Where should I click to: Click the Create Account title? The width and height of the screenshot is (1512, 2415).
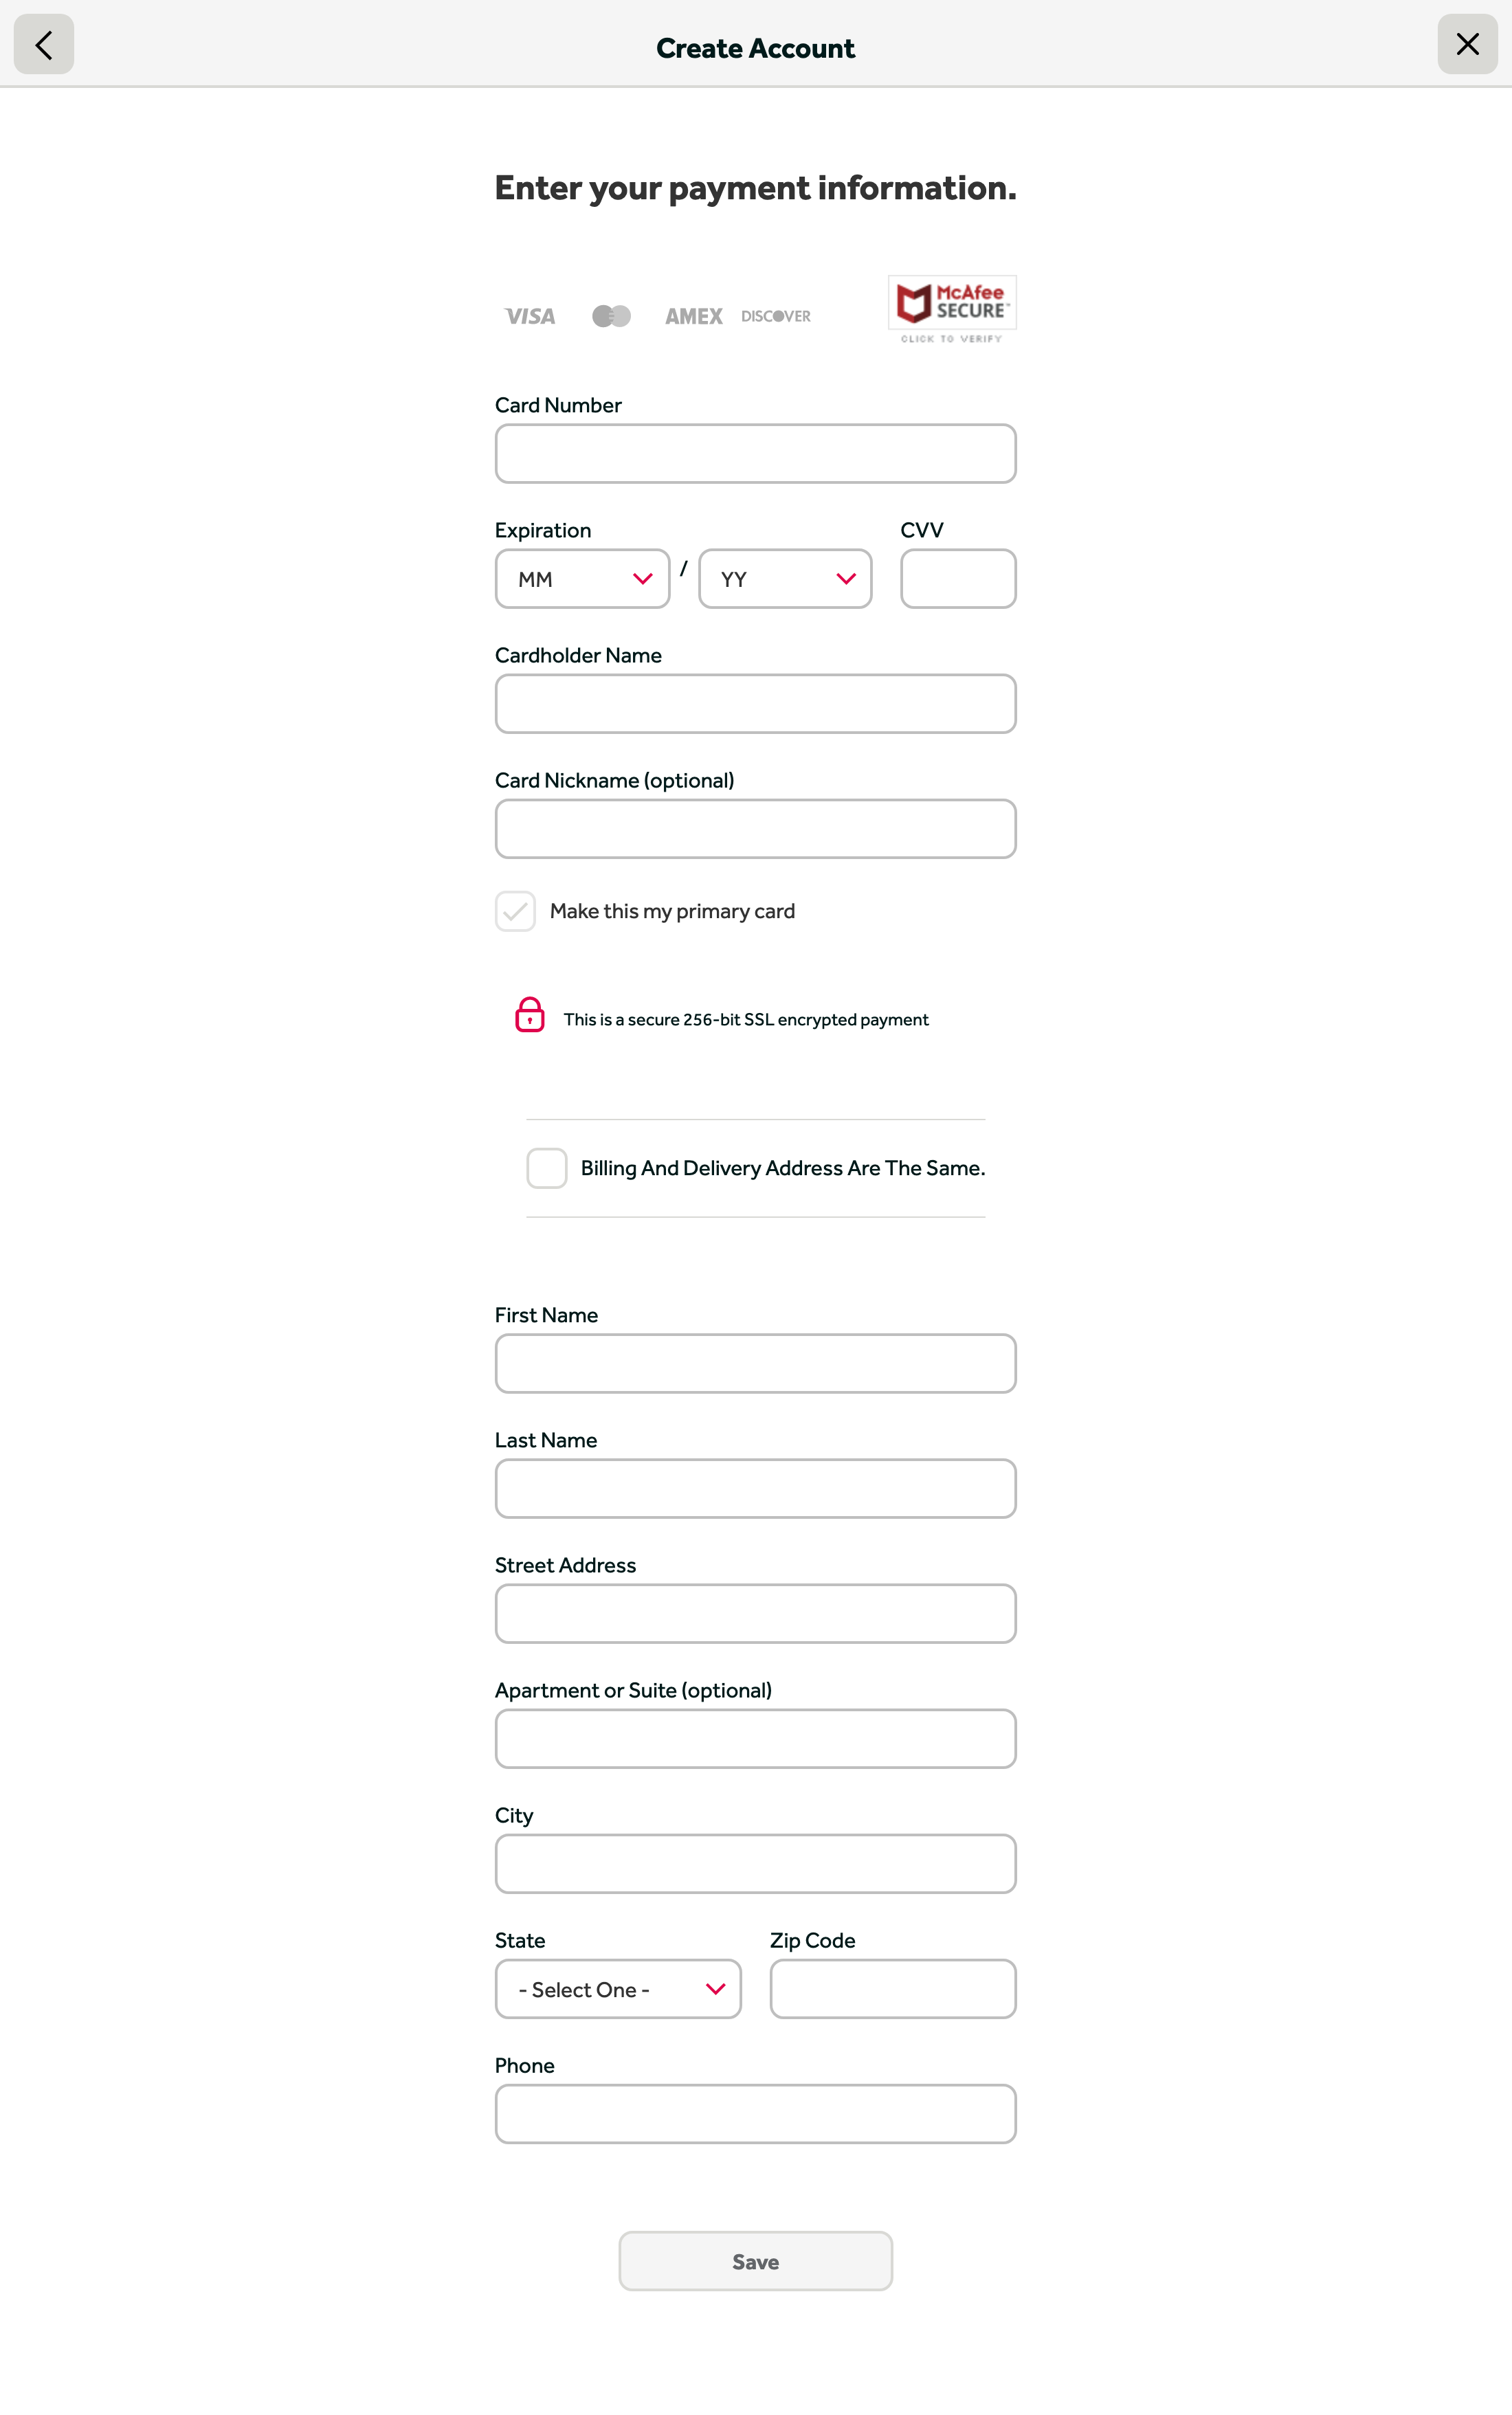pyautogui.click(x=755, y=48)
